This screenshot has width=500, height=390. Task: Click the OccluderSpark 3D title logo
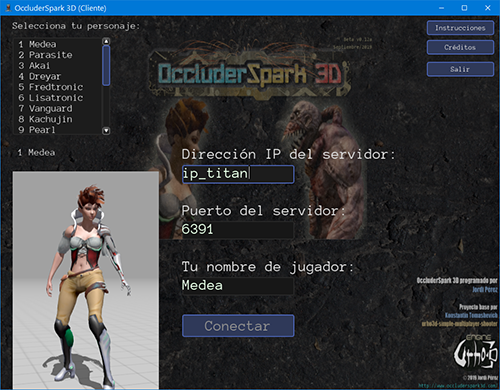(x=249, y=73)
